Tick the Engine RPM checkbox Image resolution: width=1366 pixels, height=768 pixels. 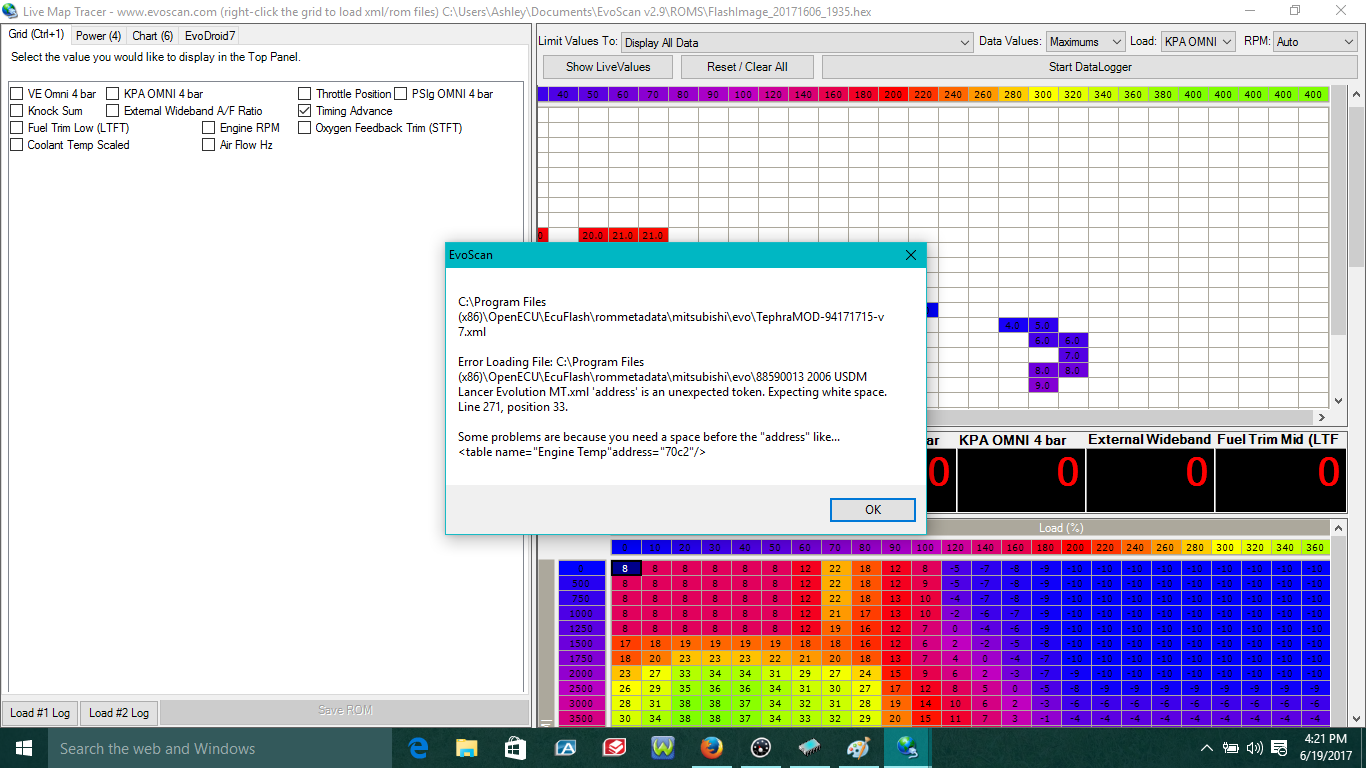pyautogui.click(x=209, y=128)
